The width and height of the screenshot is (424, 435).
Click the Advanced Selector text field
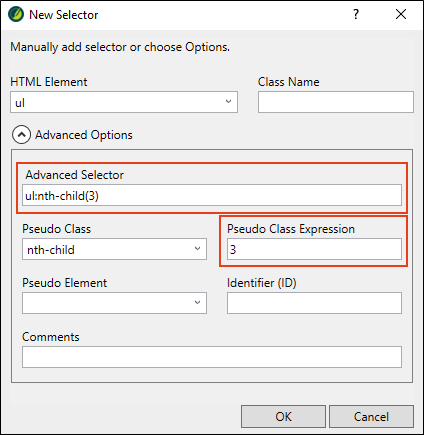point(212,195)
